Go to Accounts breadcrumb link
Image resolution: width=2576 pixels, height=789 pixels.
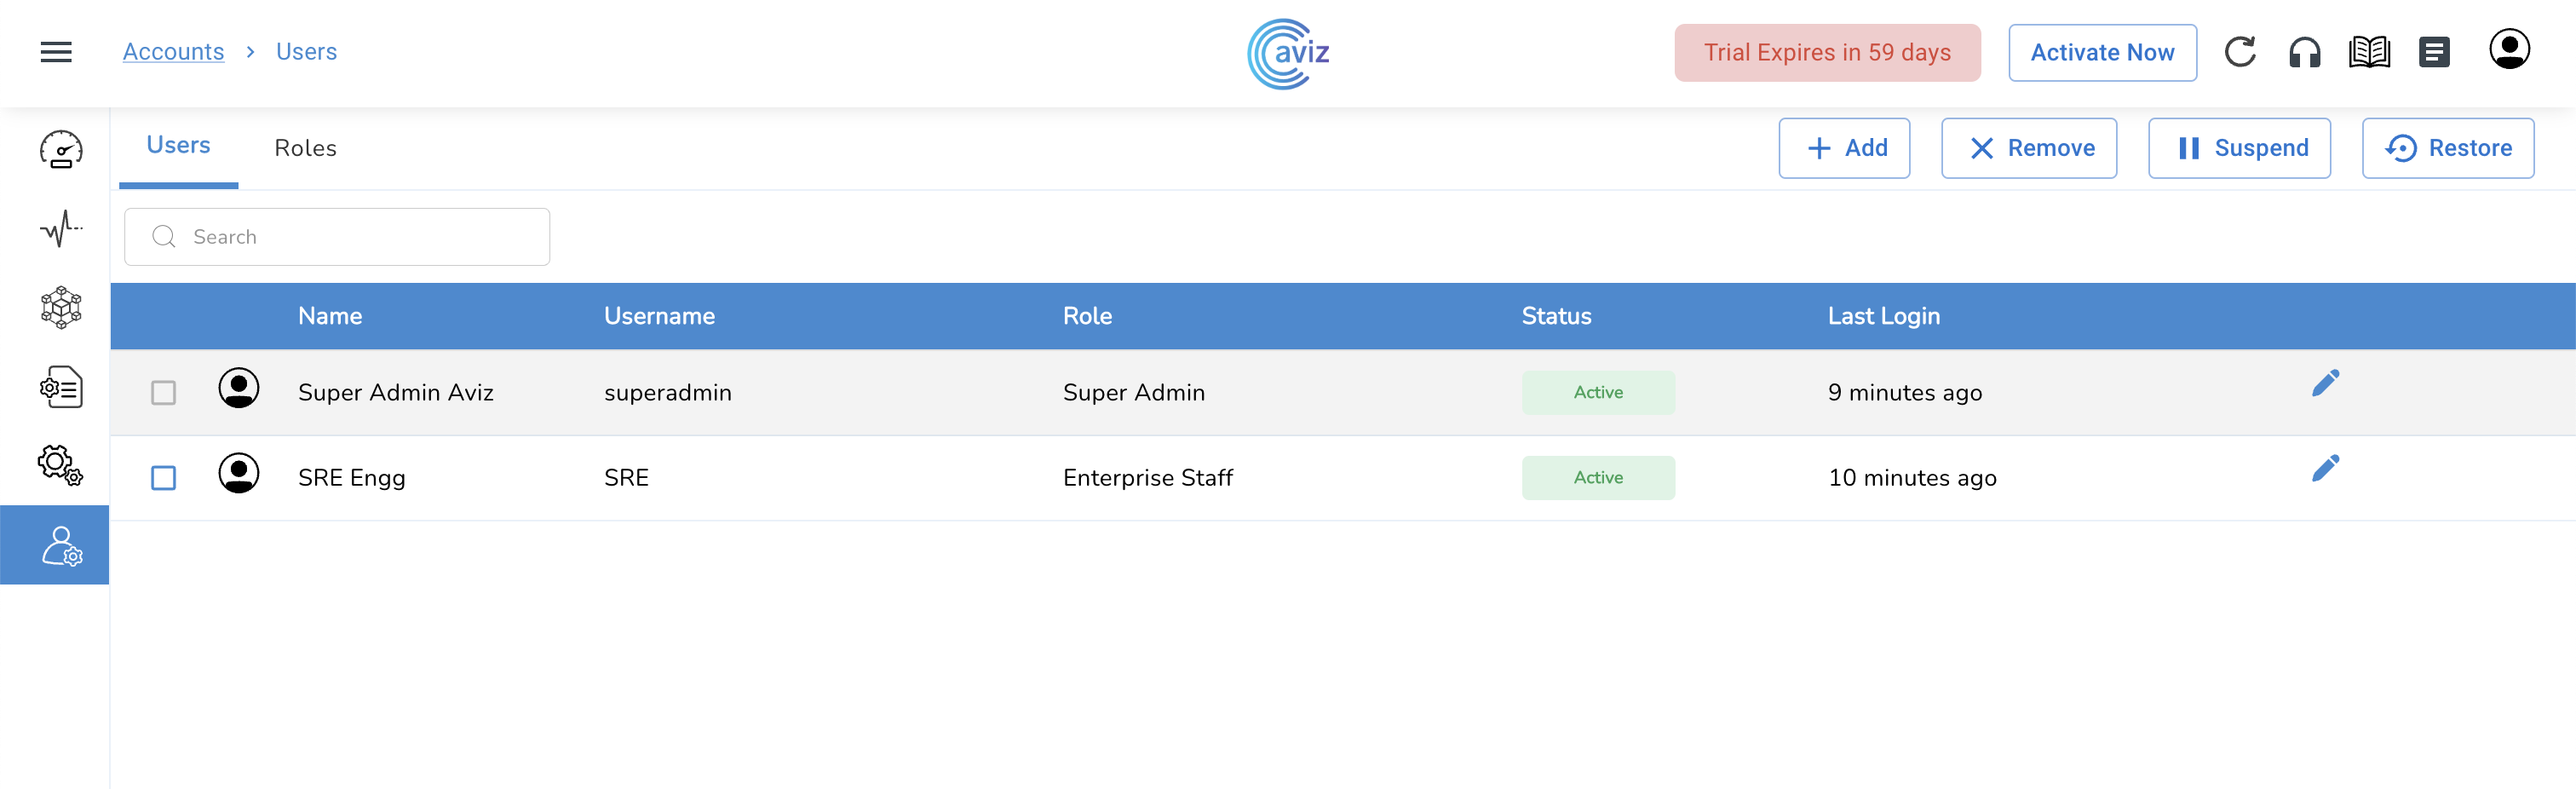coord(173,52)
